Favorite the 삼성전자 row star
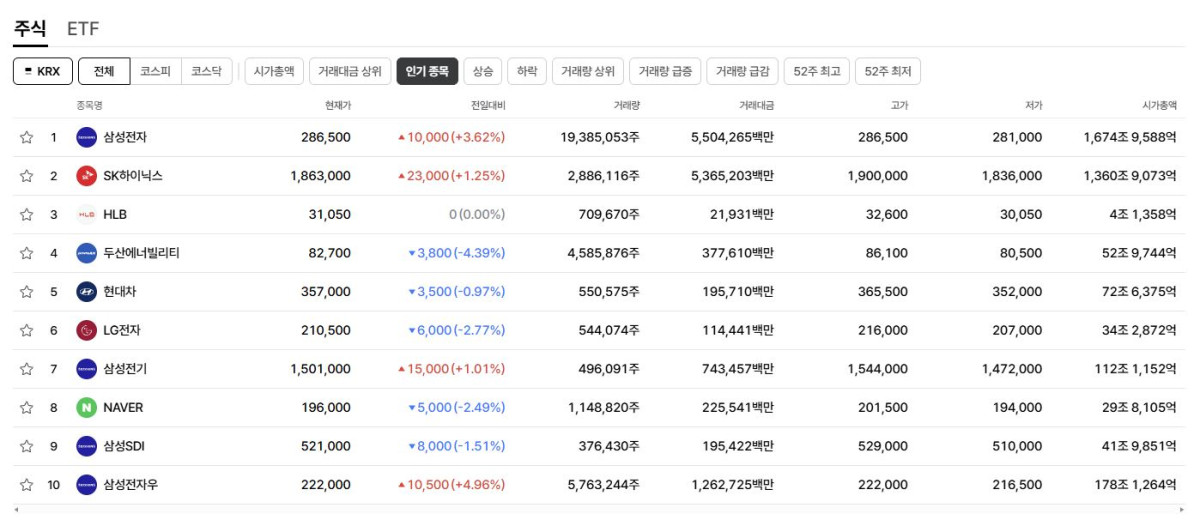Image resolution: width=1200 pixels, height=526 pixels. point(26,137)
